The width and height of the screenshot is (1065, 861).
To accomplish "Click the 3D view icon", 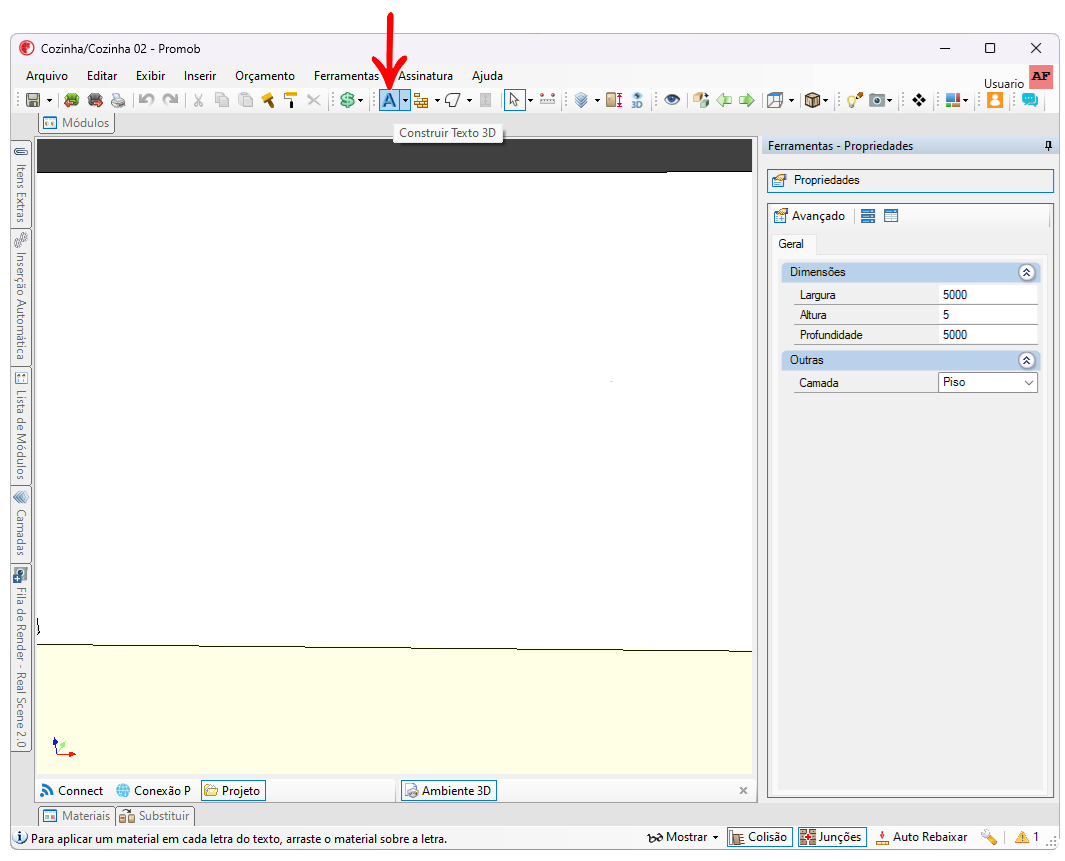I will (x=636, y=100).
